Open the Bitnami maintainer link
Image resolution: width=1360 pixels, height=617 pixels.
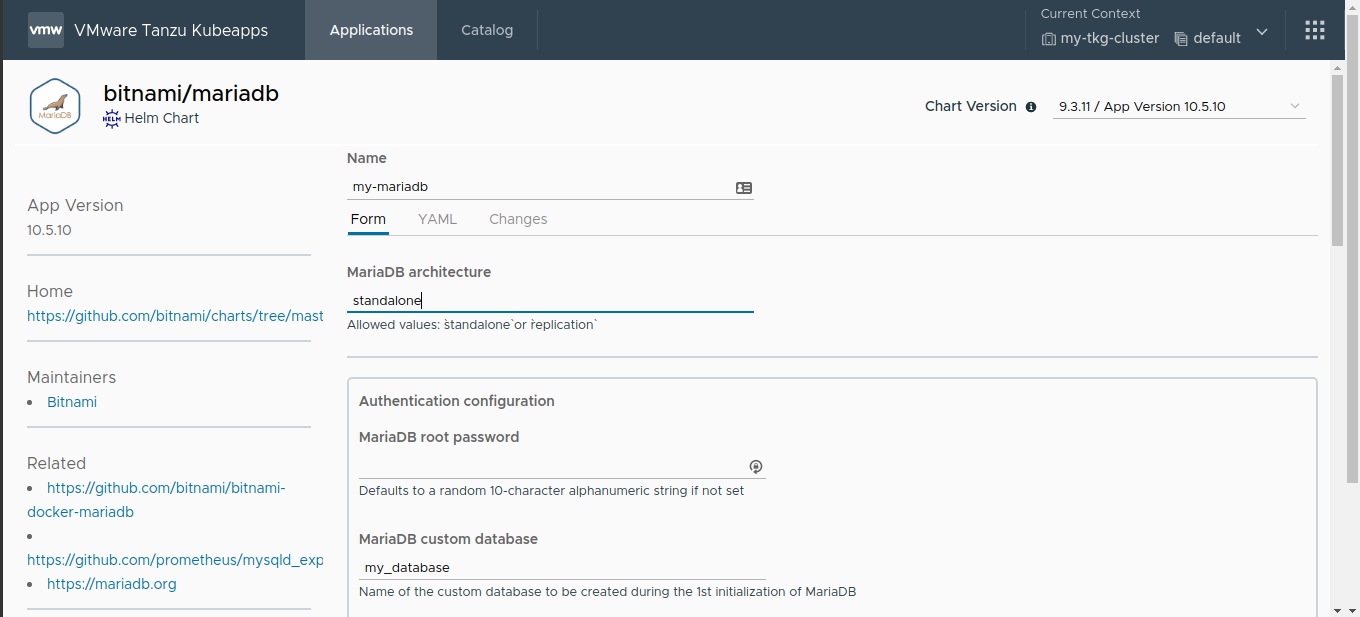click(71, 401)
